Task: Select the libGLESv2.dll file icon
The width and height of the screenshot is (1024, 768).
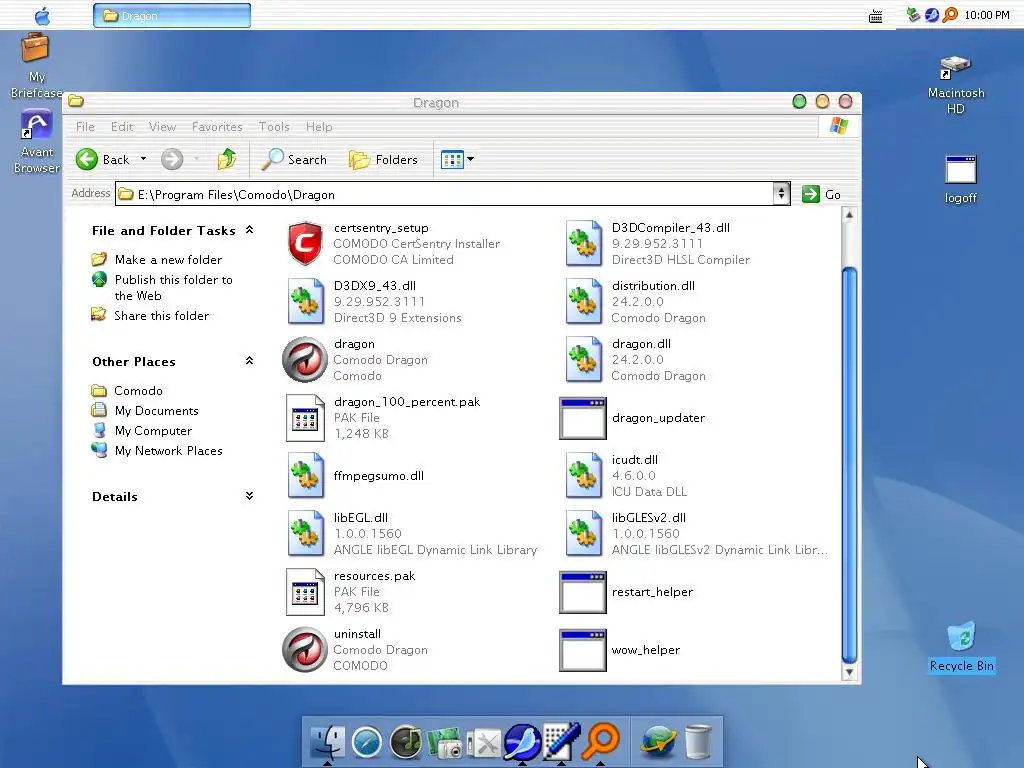Action: [583, 534]
